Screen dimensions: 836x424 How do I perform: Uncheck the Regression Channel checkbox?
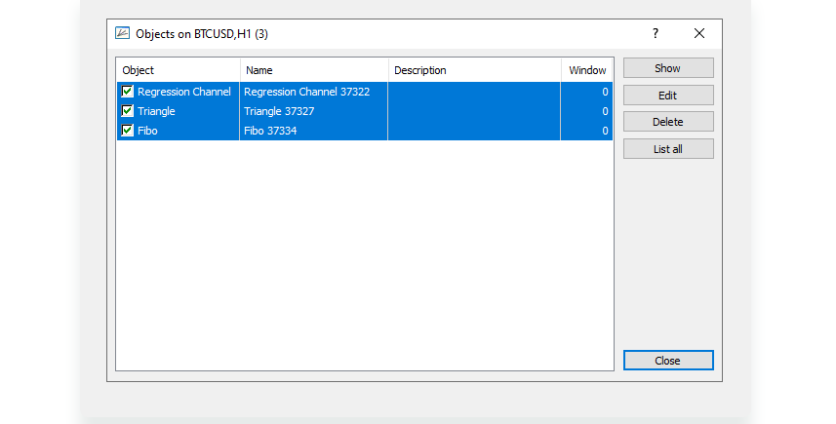(x=127, y=91)
